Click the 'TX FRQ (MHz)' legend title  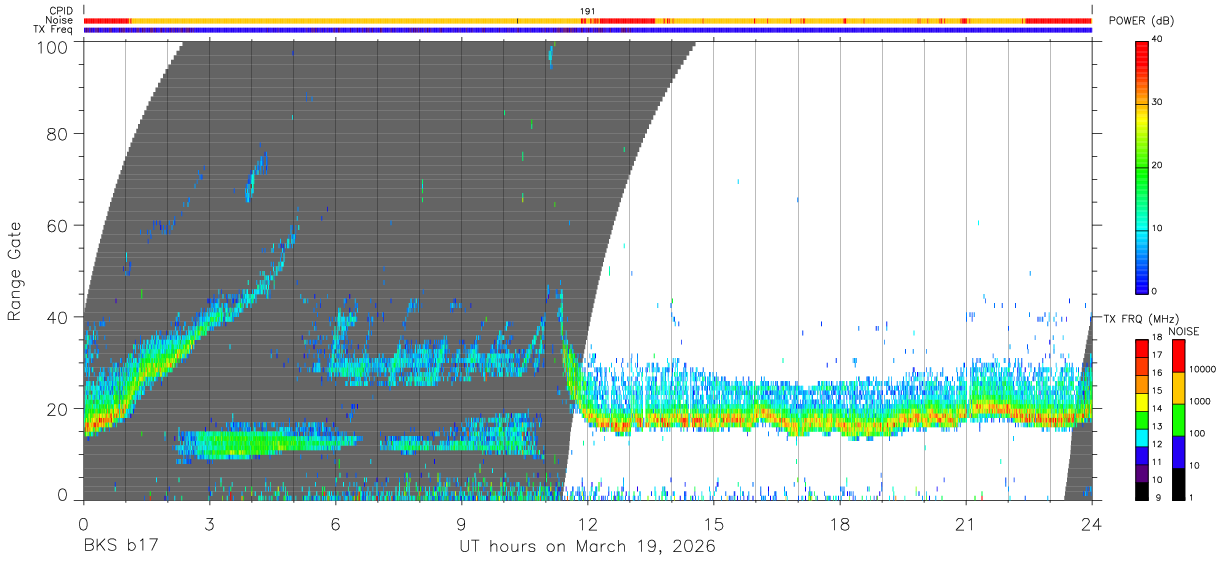1140,318
